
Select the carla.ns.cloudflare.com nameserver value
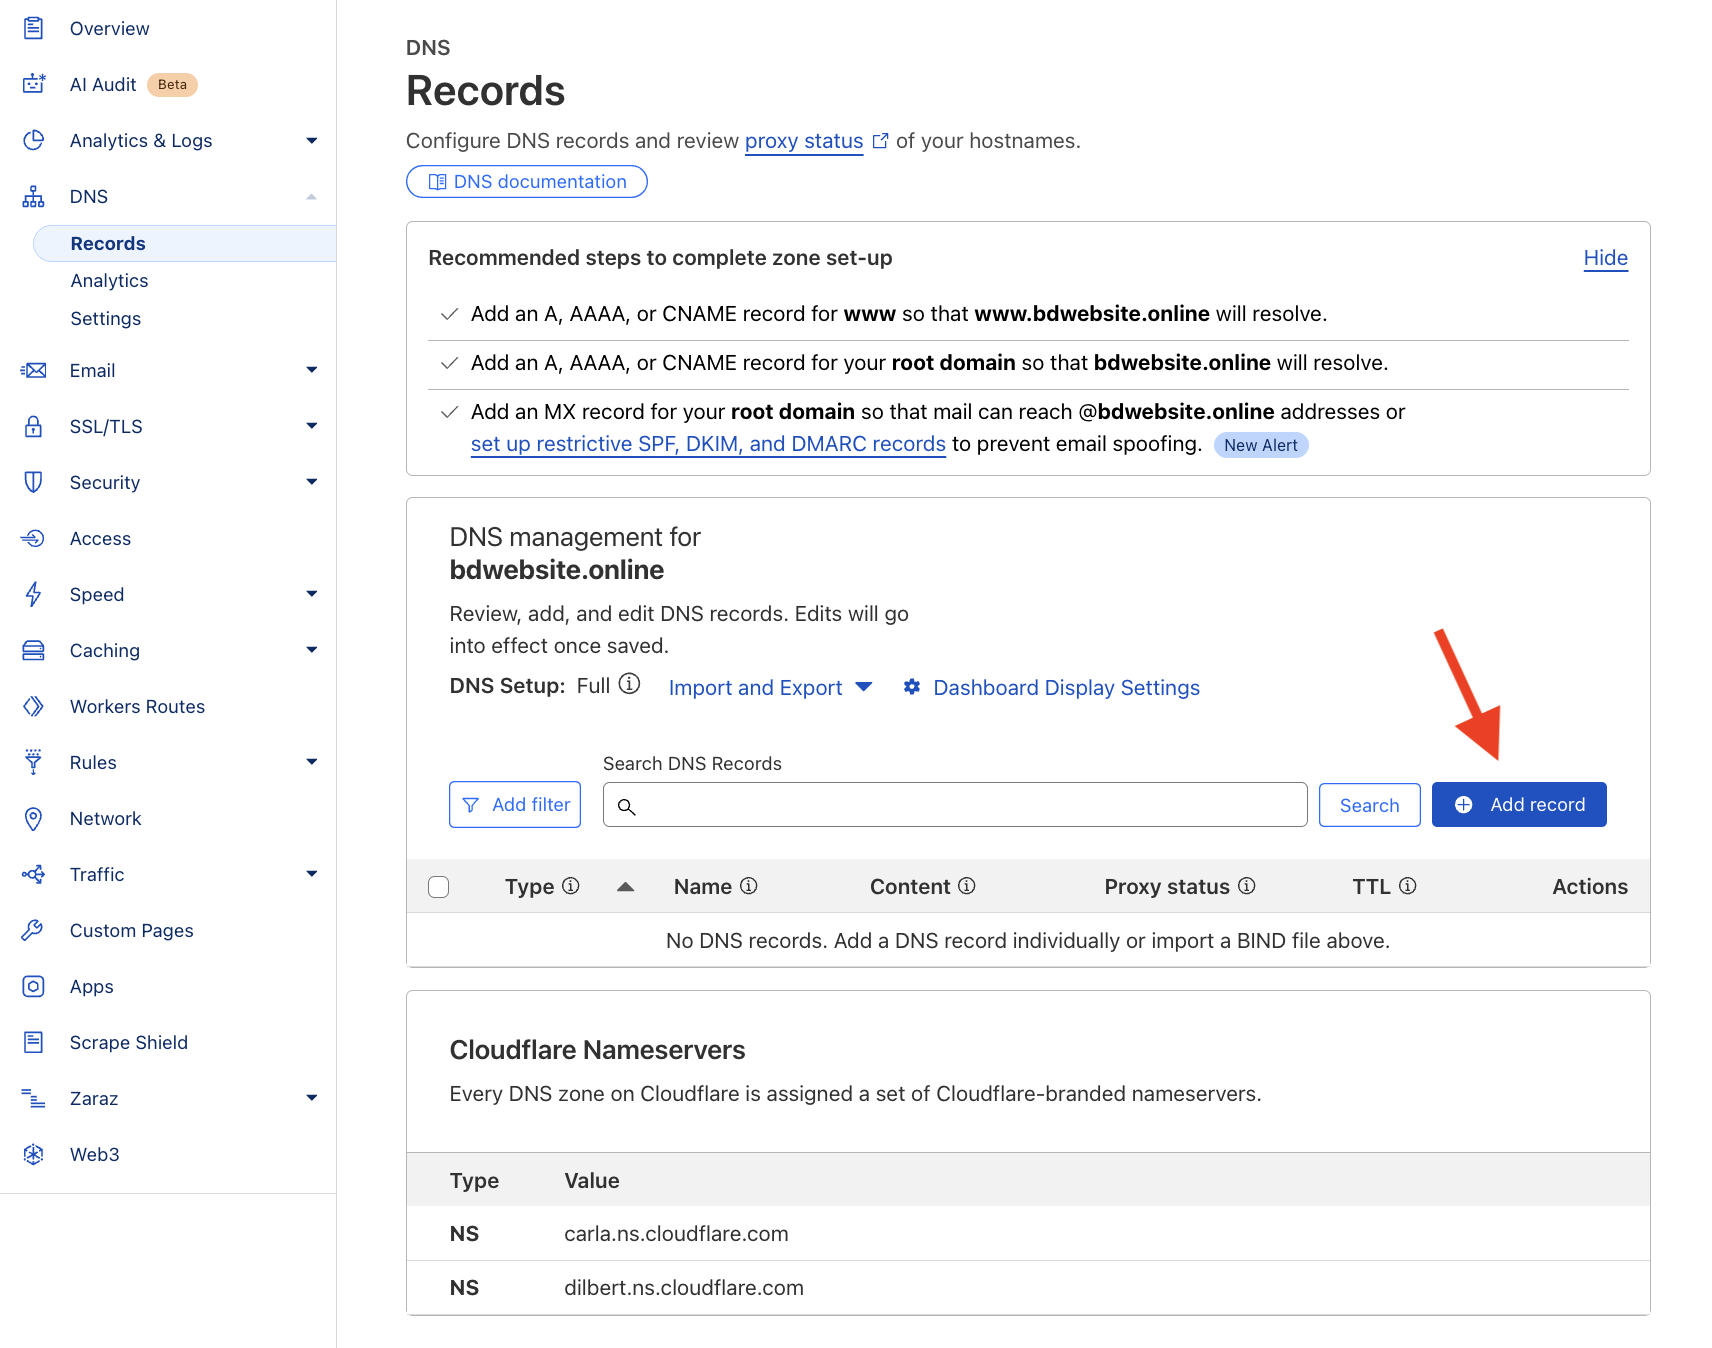(676, 1234)
